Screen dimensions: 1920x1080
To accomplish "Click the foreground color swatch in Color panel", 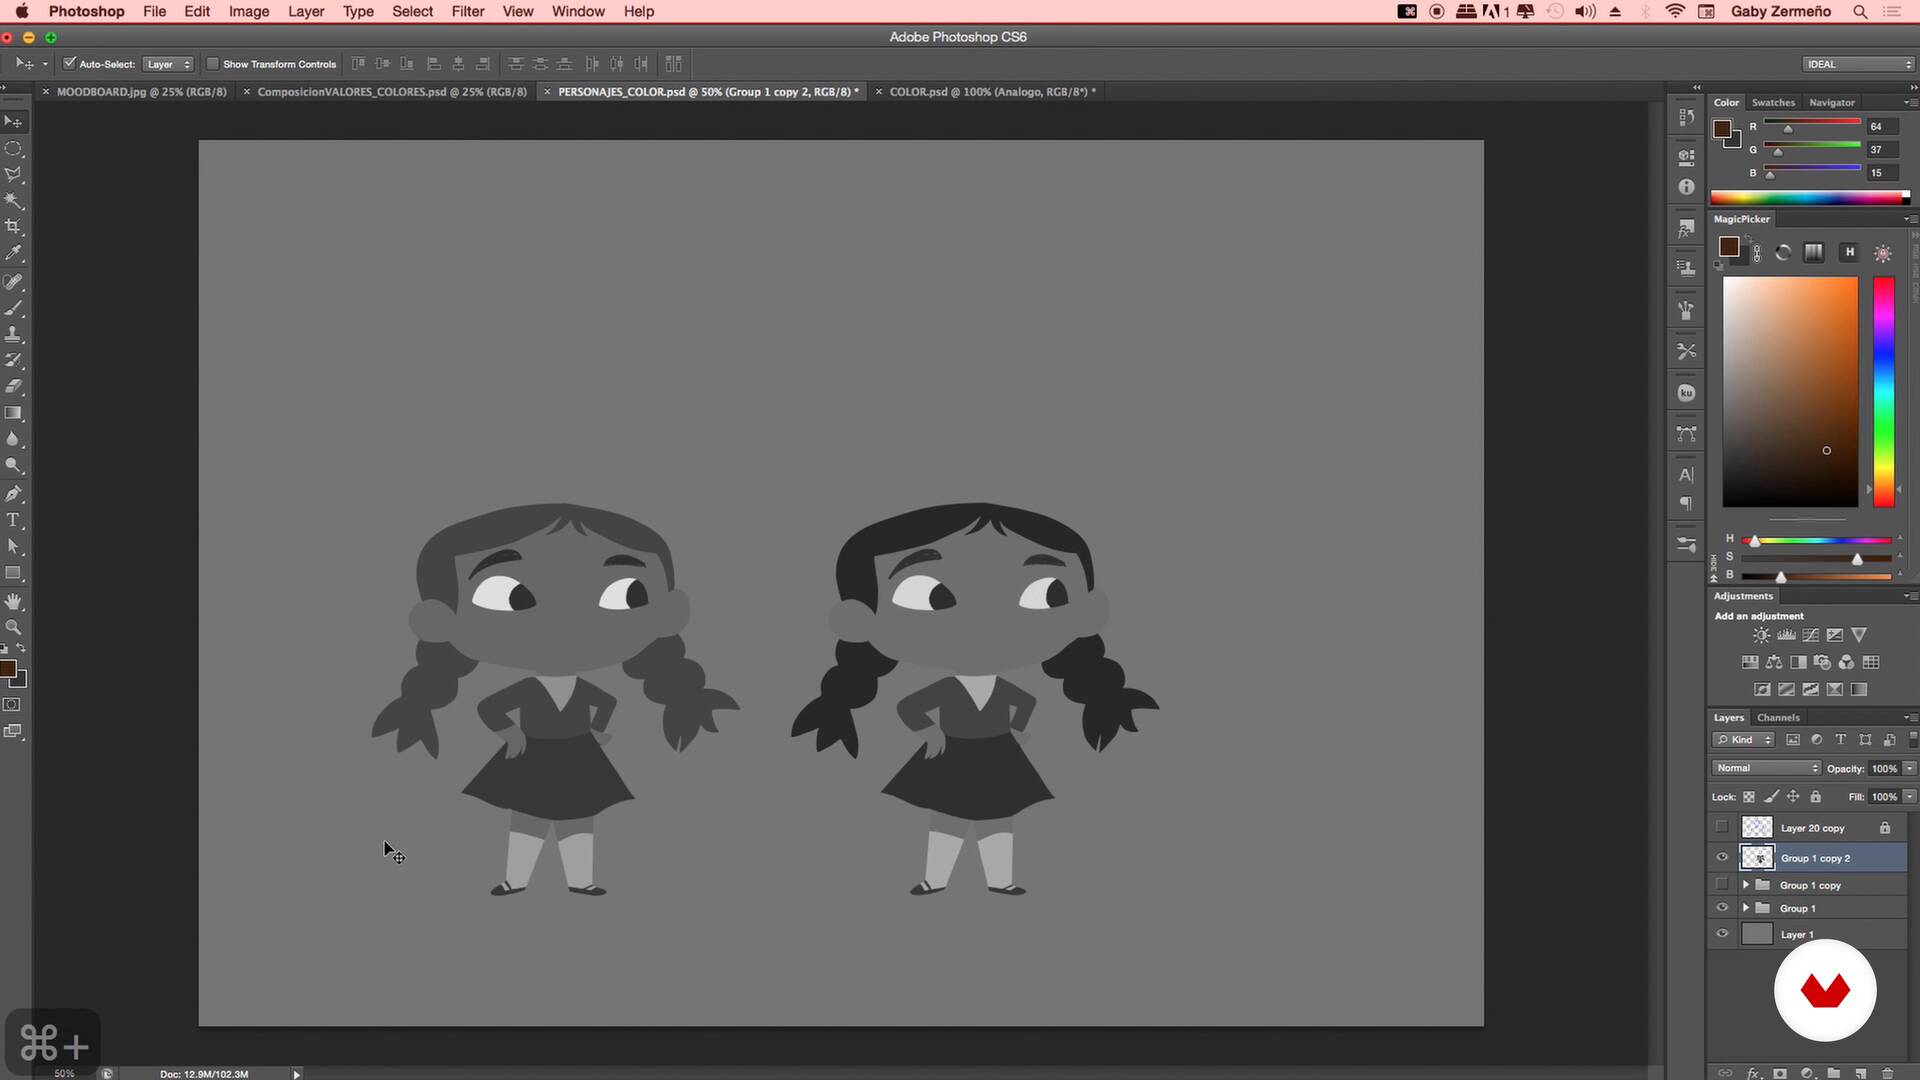I will click(1721, 129).
